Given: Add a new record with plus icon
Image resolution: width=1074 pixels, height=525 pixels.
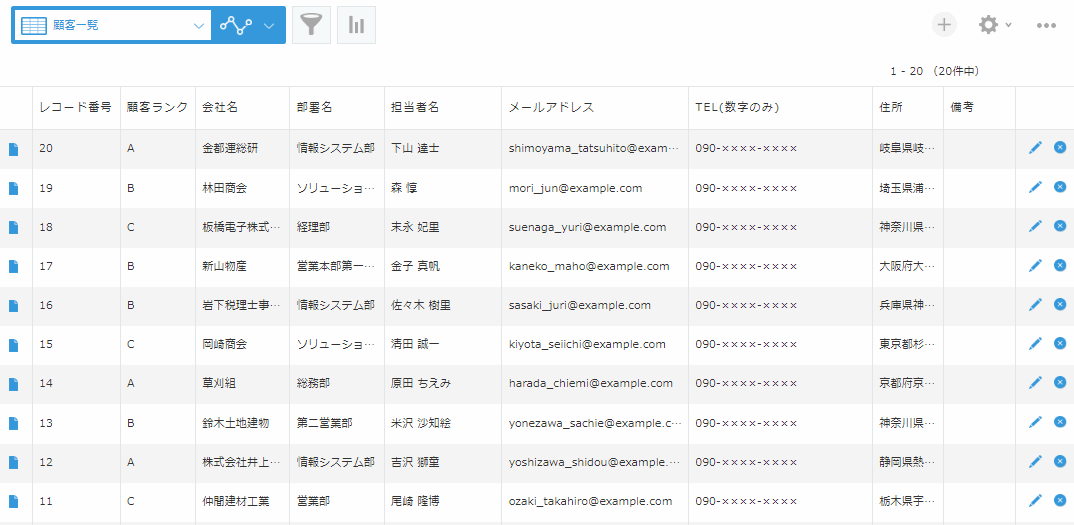Looking at the screenshot, I should pyautogui.click(x=943, y=25).
